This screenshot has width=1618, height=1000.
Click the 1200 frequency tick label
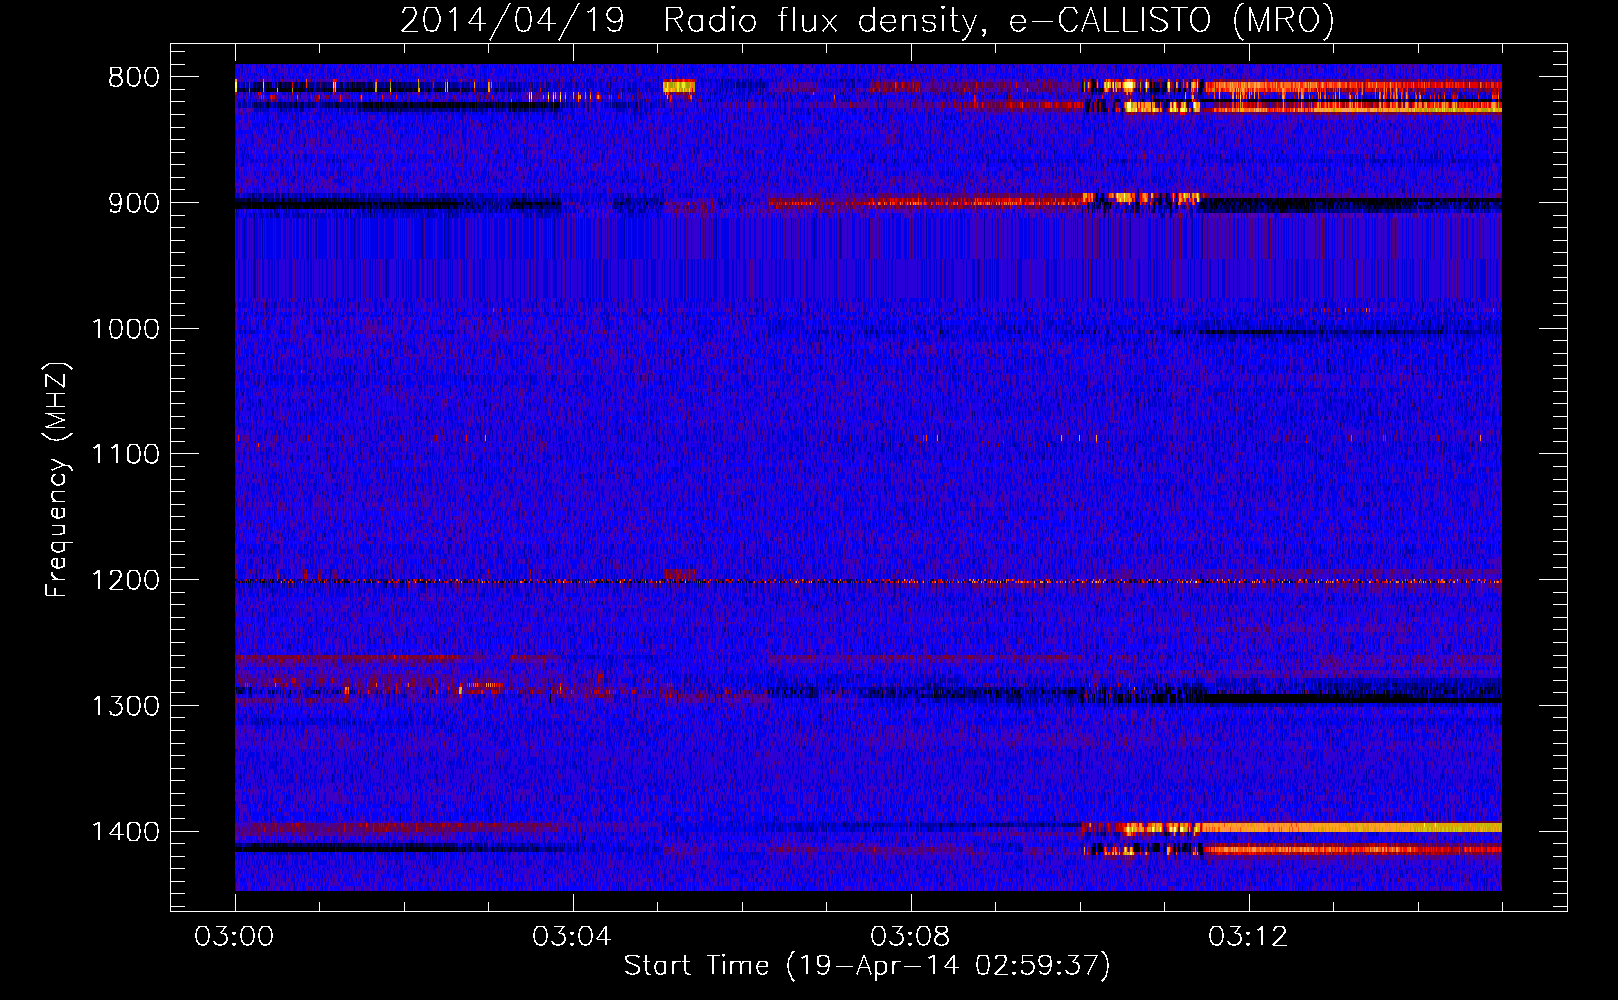pos(125,581)
